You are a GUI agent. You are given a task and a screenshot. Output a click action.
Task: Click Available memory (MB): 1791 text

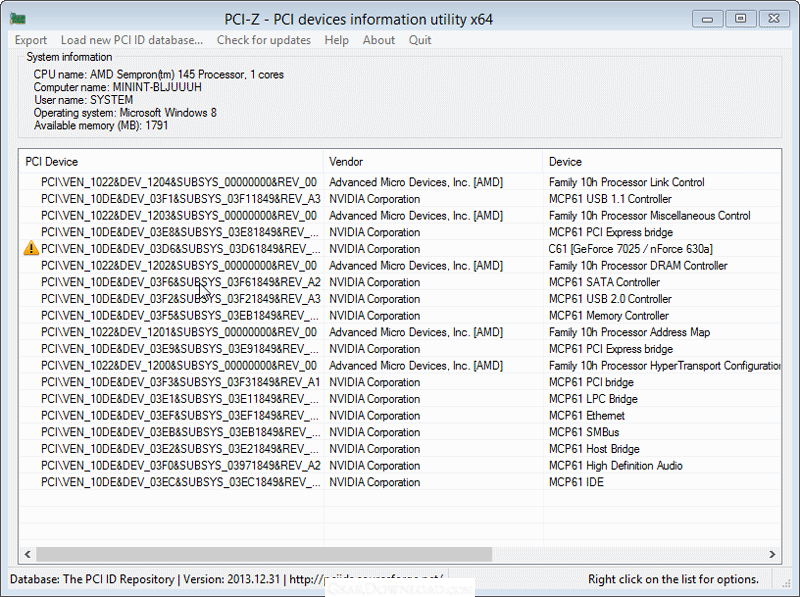tap(101, 126)
